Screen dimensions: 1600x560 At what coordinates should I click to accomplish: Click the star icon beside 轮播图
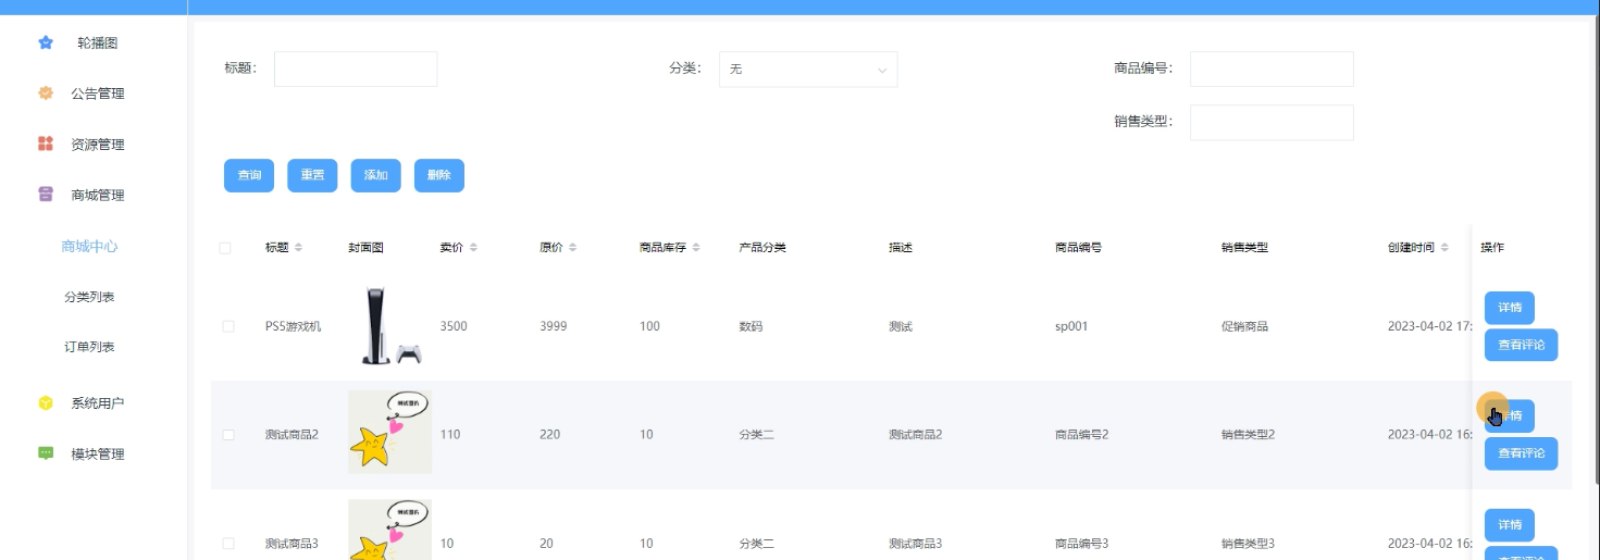[45, 43]
